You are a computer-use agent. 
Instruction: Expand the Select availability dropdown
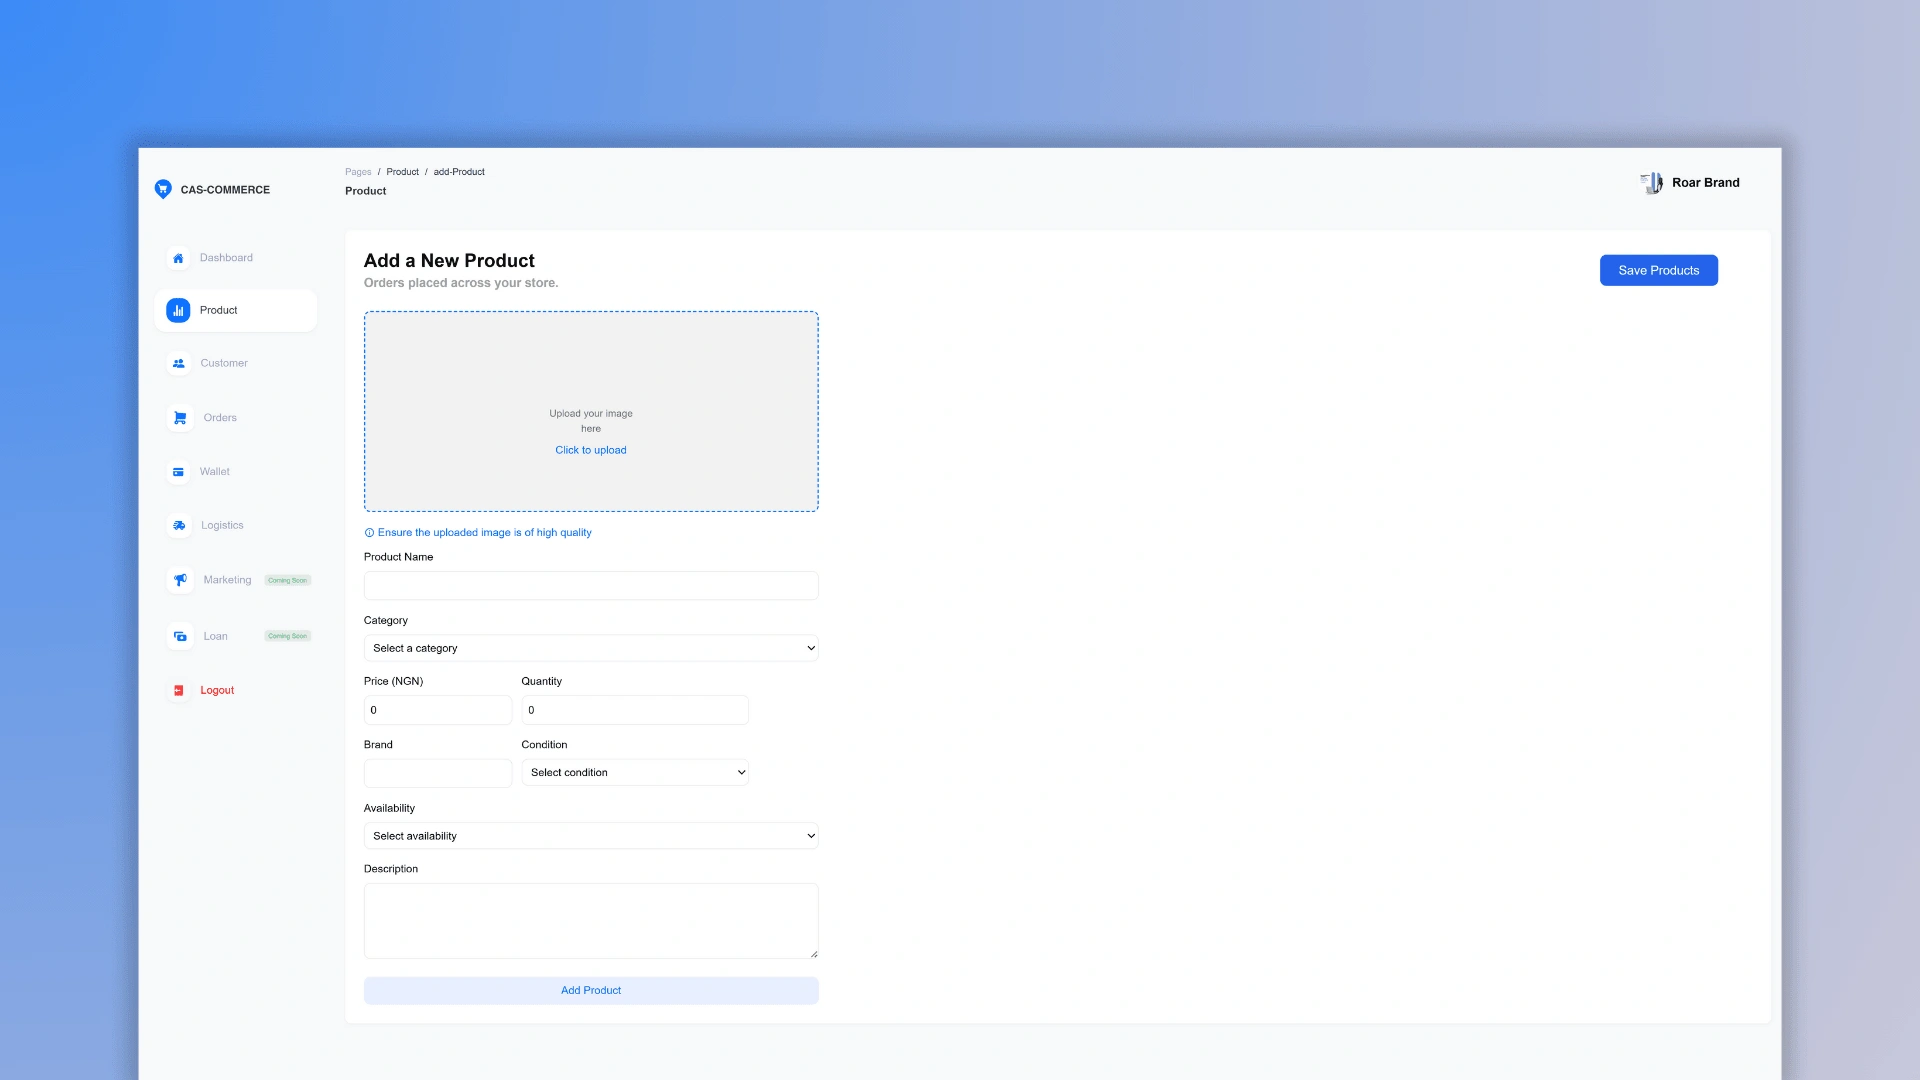591,836
